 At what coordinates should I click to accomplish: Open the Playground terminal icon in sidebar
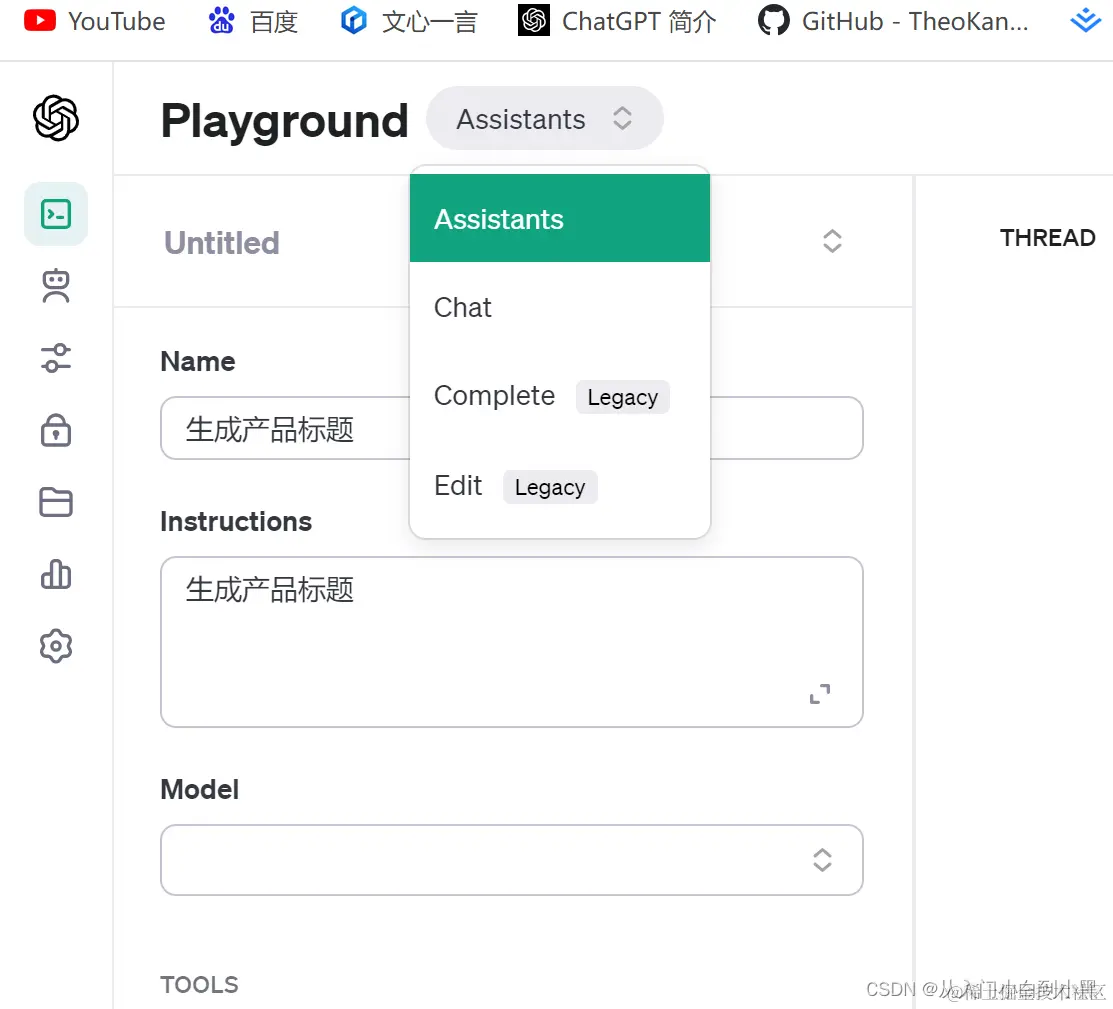click(56, 214)
